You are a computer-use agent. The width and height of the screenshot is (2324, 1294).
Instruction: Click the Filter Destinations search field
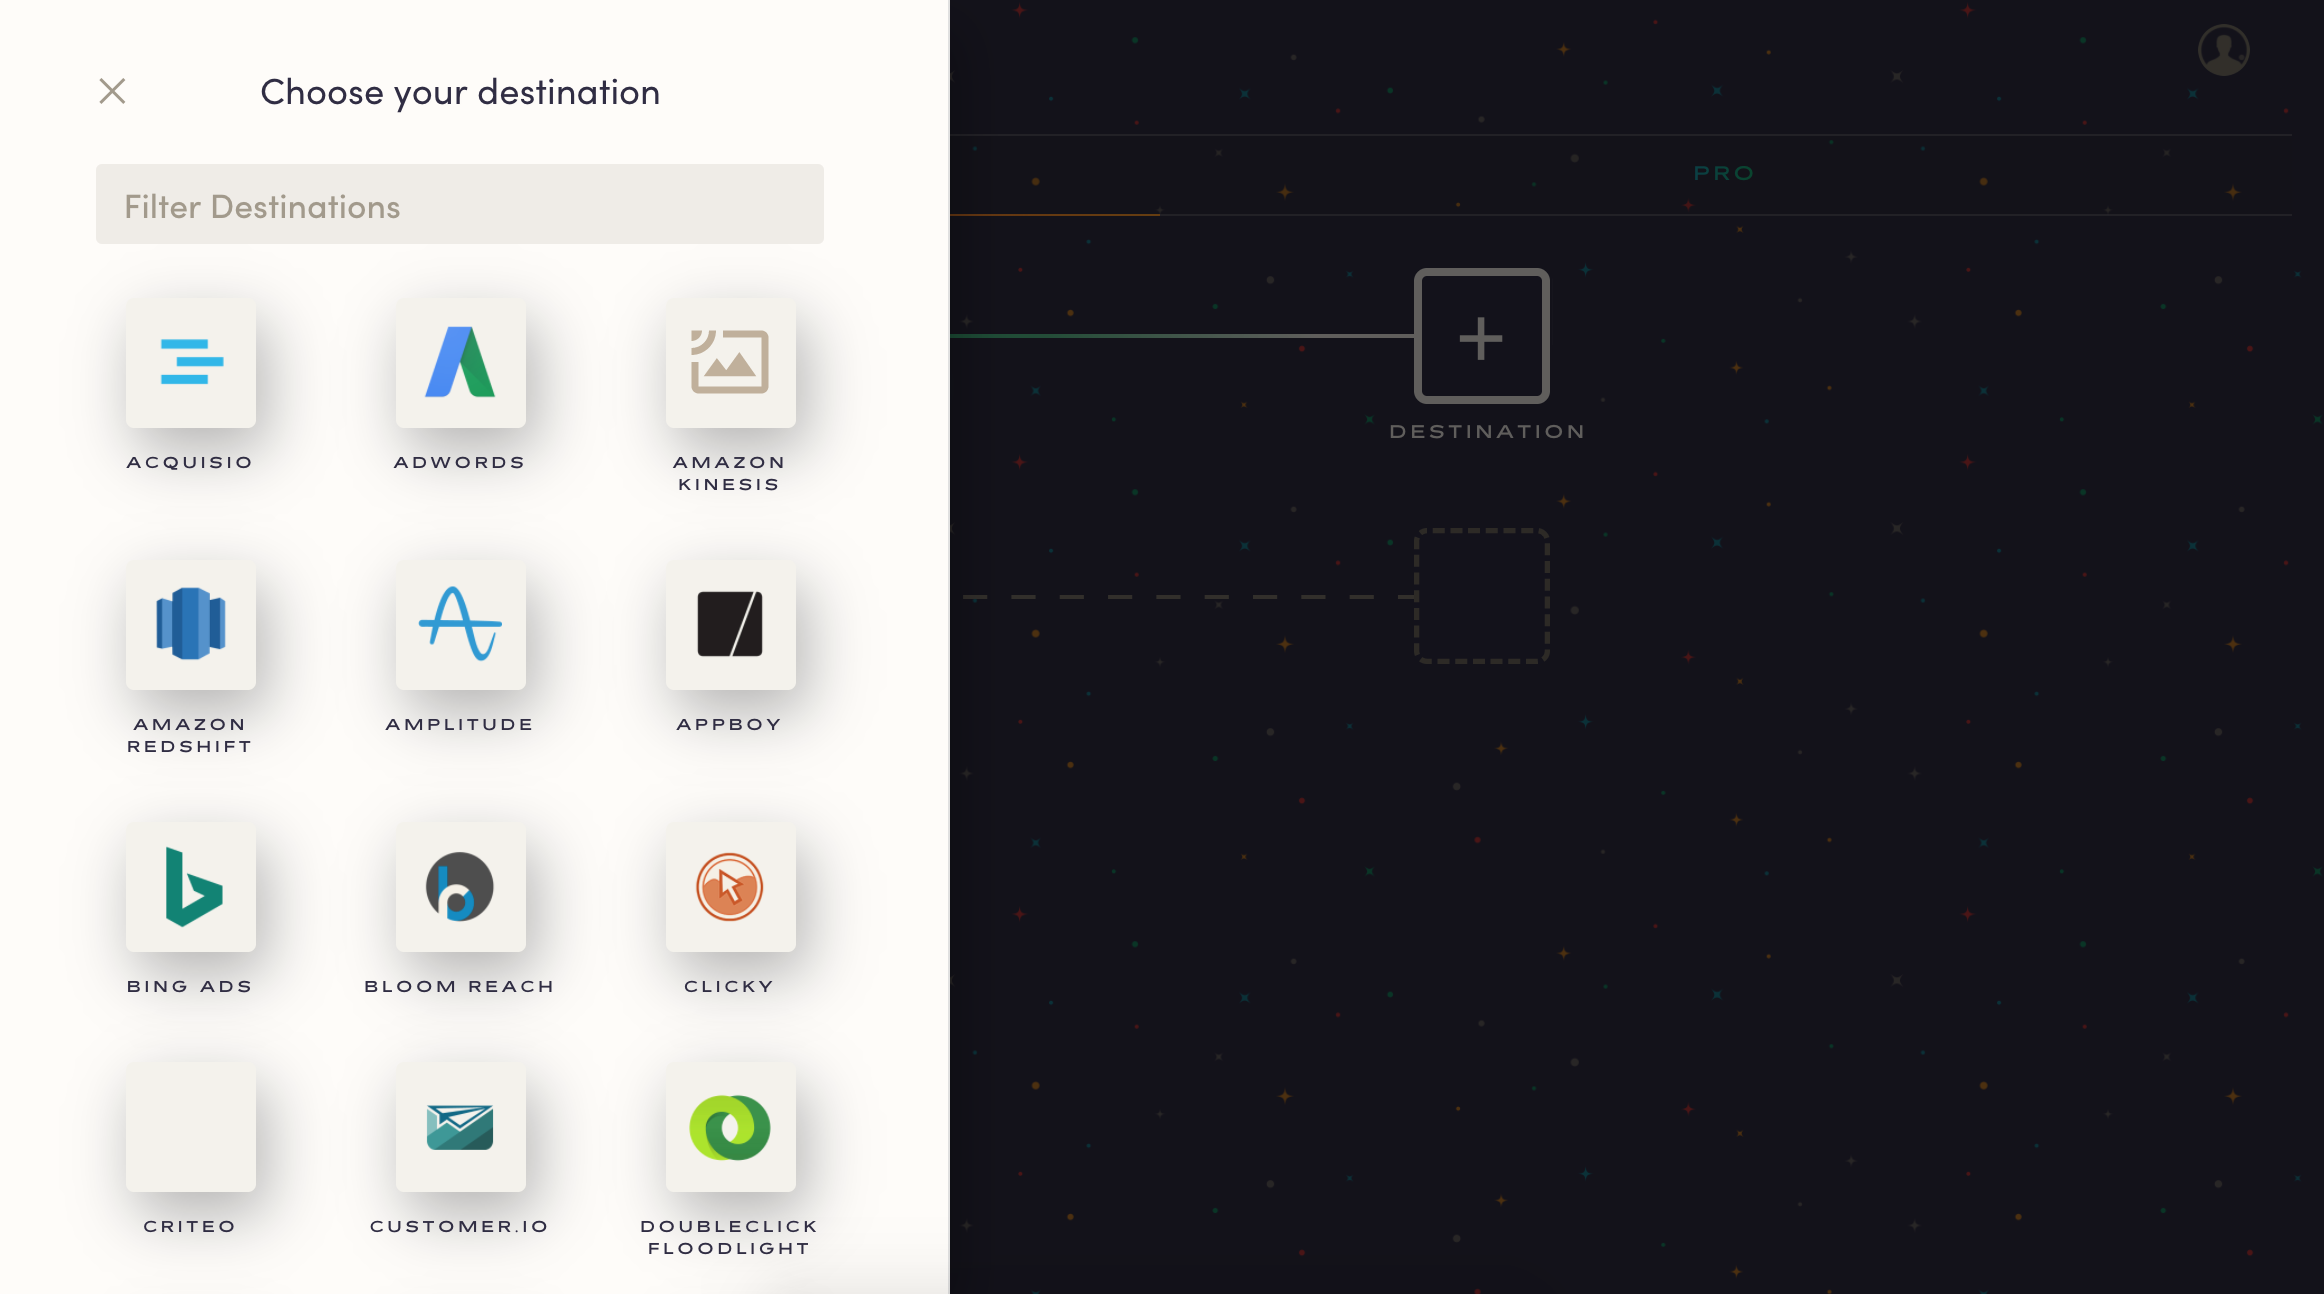point(460,204)
